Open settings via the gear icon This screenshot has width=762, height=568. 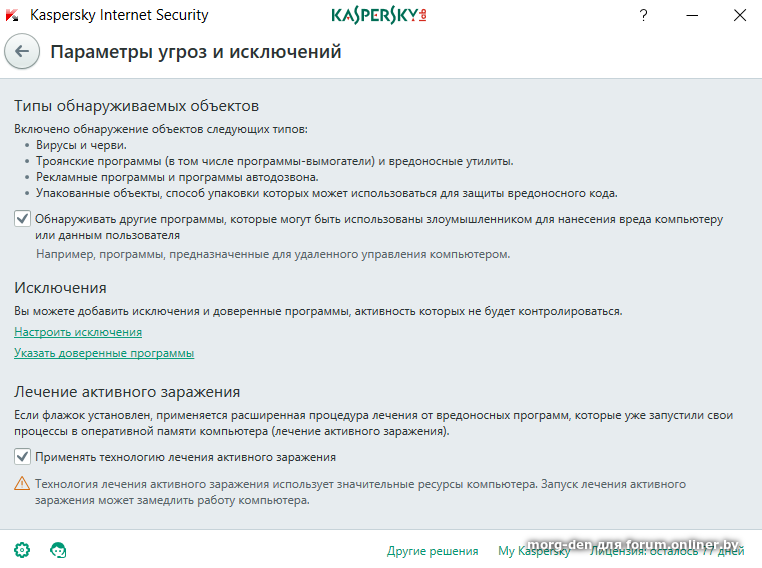click(22, 550)
